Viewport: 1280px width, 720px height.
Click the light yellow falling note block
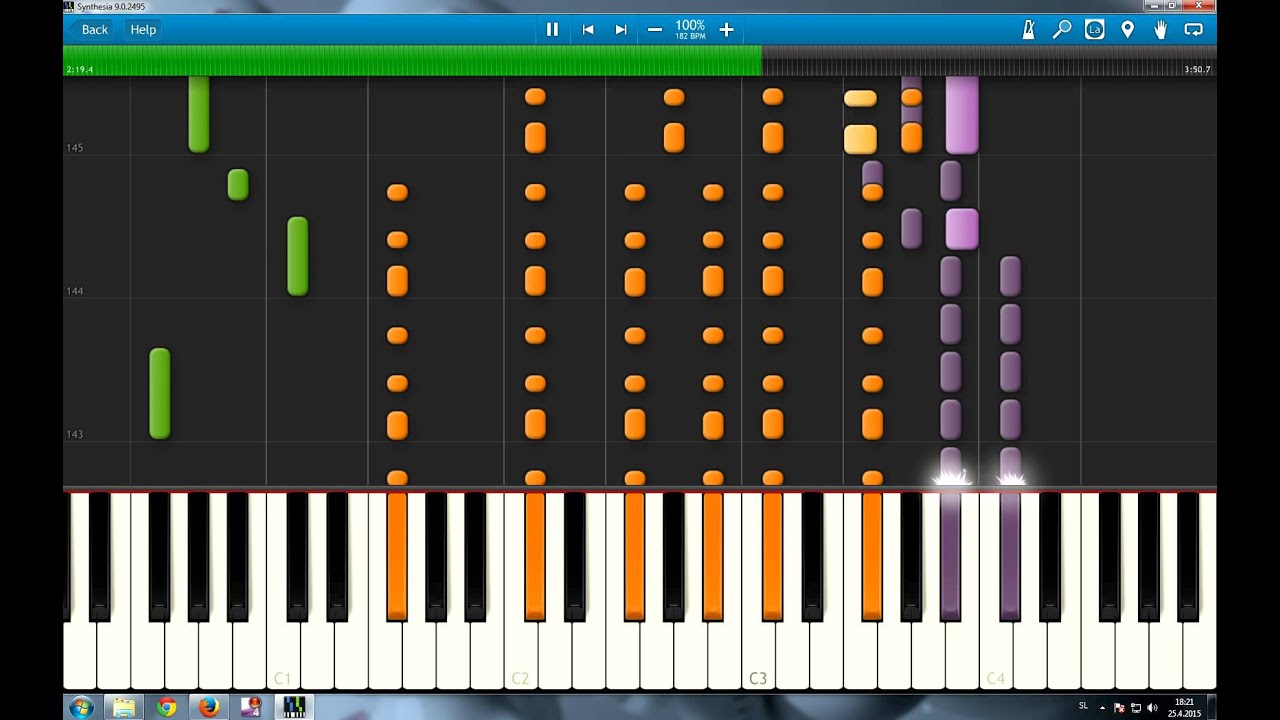pos(860,139)
